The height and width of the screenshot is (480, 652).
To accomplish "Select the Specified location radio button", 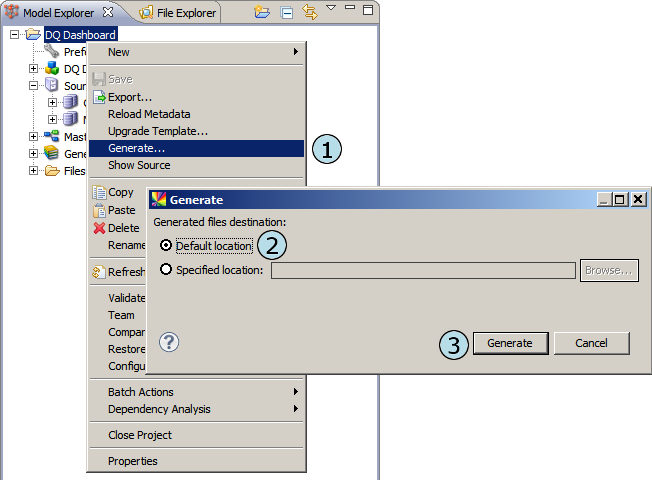I will coord(166,270).
